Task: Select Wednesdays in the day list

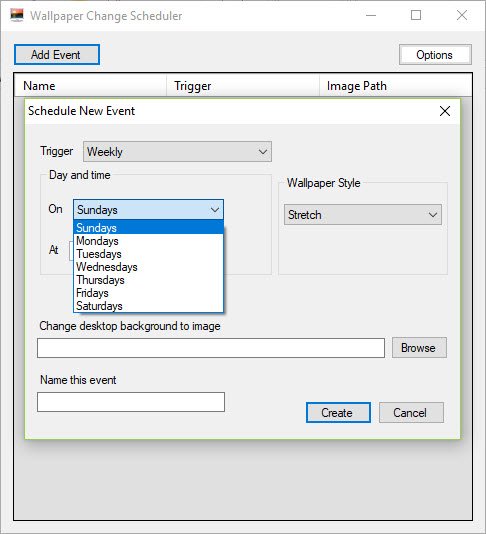Action: (148, 267)
